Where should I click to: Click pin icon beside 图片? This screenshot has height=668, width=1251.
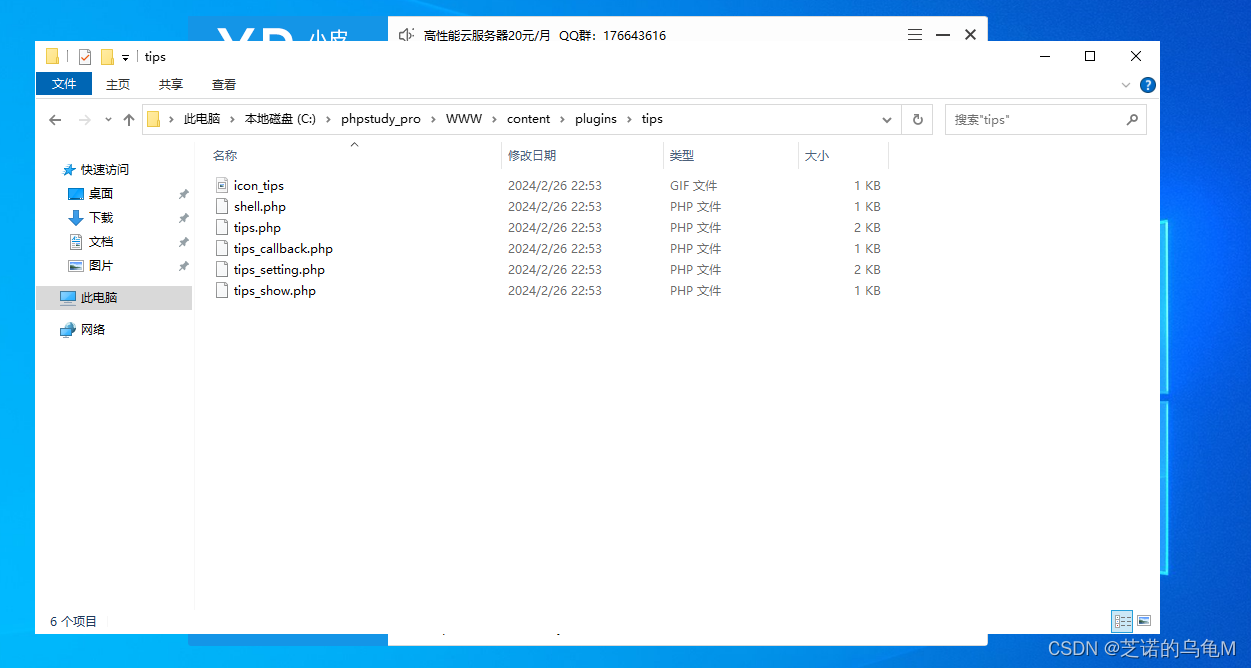[x=183, y=266]
